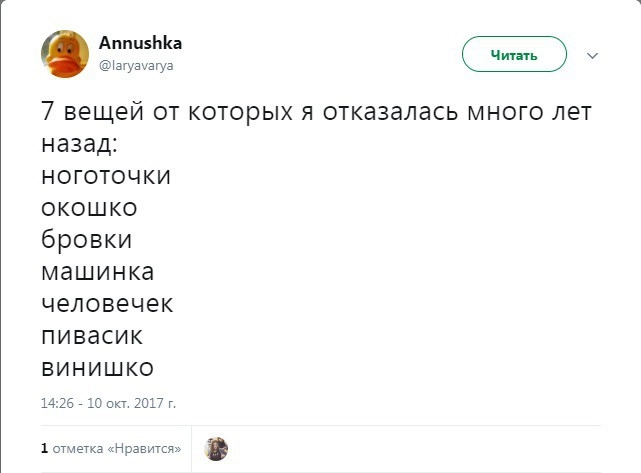This screenshot has height=473, width=641.
Task: Click the word окошко in the tweet
Action: tap(90, 208)
